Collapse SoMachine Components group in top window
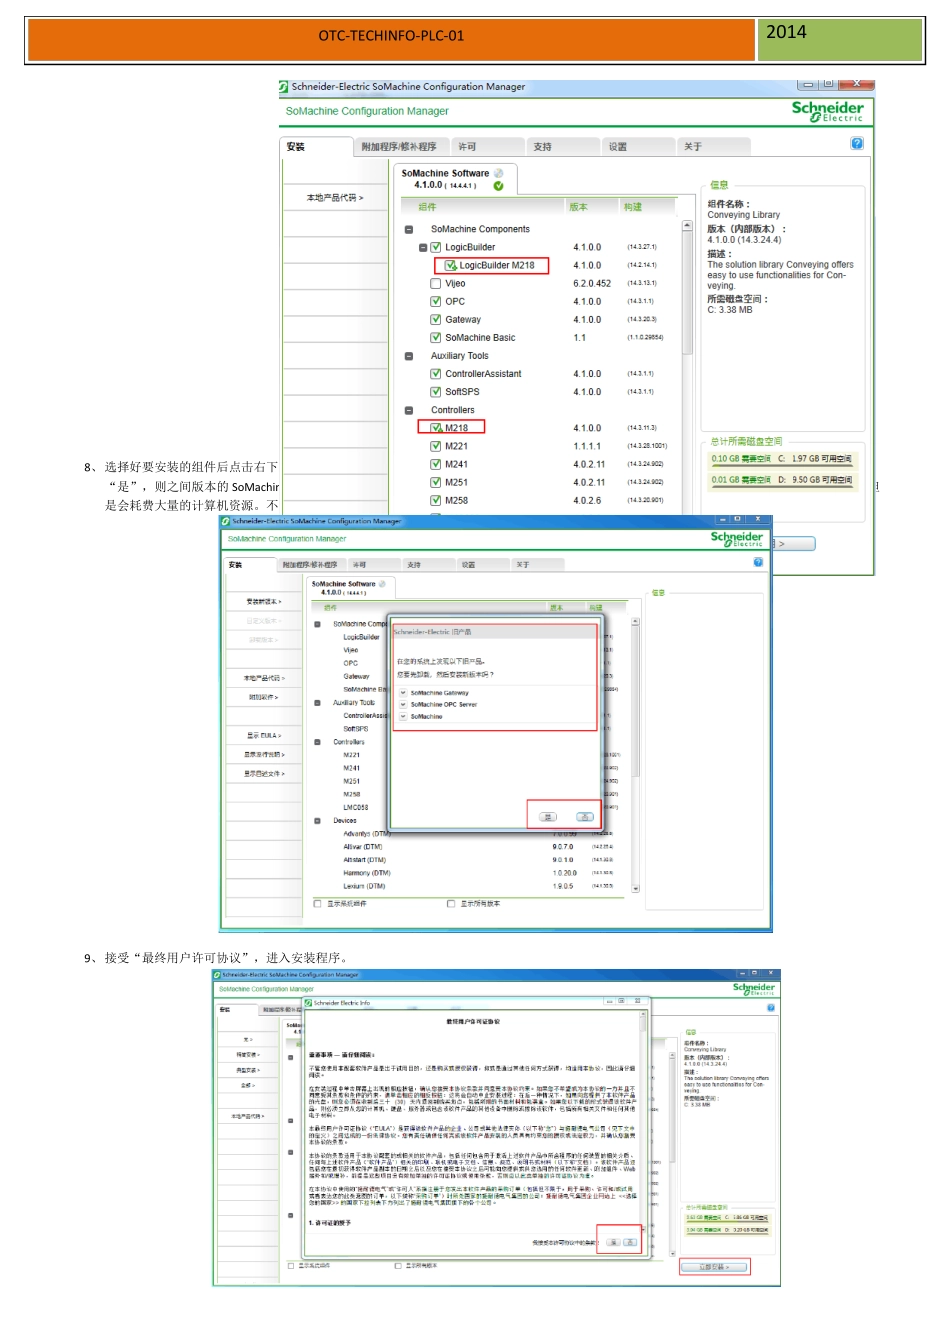The height and width of the screenshot is (1344, 950). click(x=409, y=229)
